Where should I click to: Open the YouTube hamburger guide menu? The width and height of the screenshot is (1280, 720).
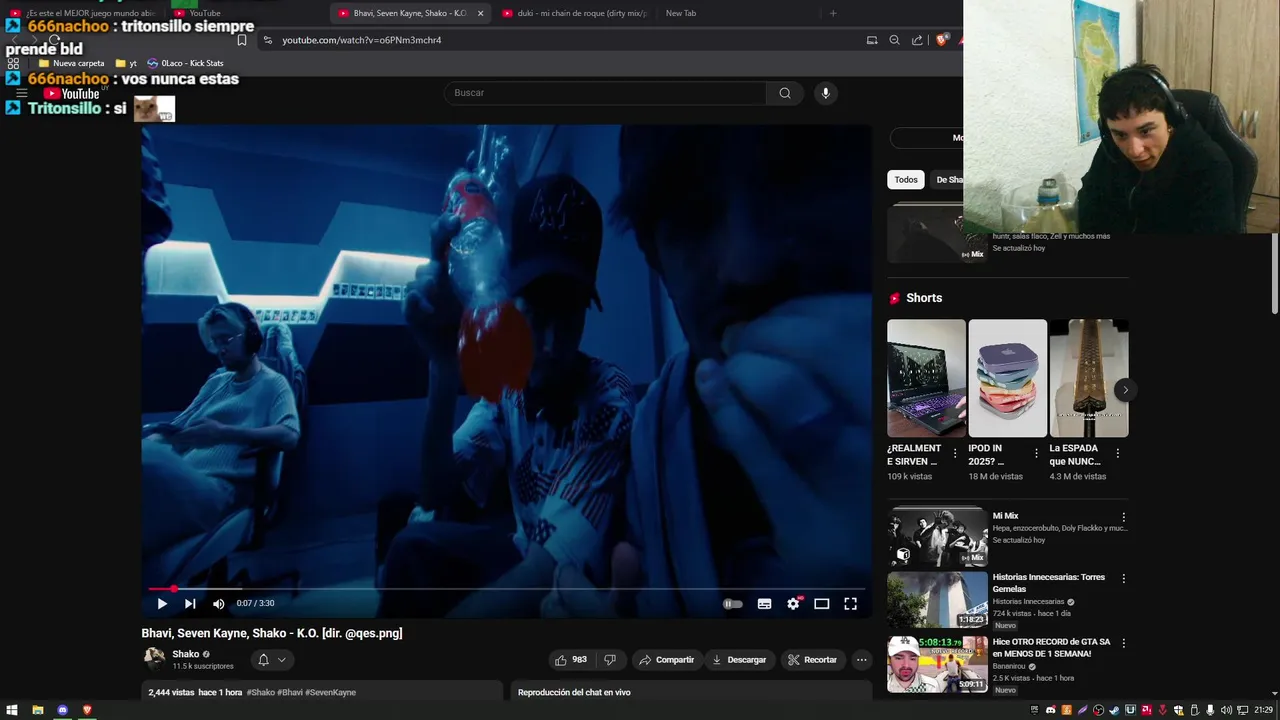(x=21, y=93)
